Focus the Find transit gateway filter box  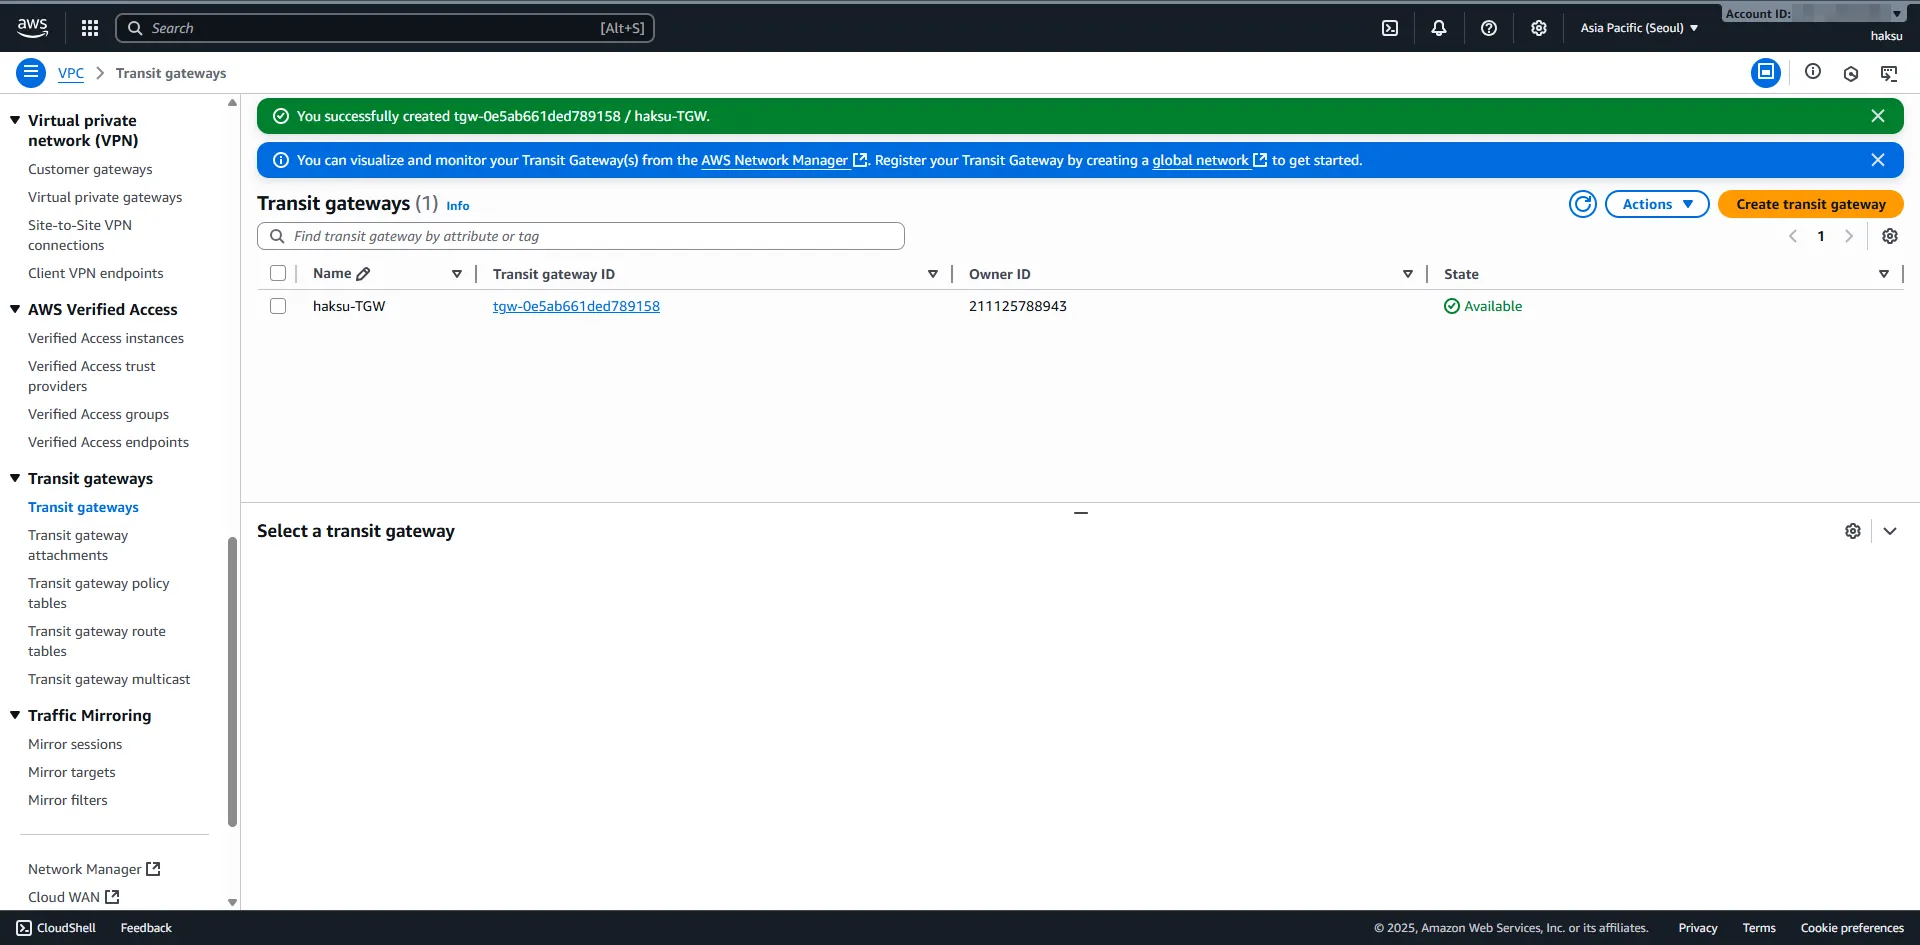(x=581, y=236)
